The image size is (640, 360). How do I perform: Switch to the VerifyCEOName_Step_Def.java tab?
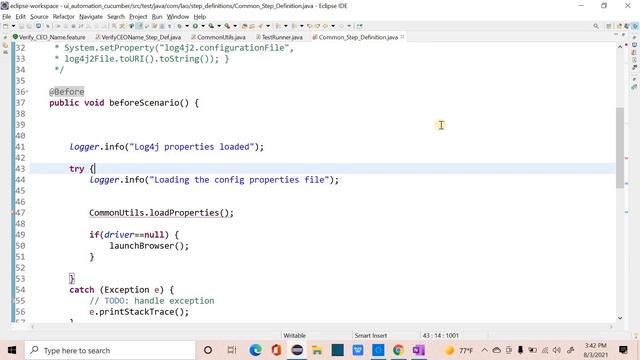point(138,37)
